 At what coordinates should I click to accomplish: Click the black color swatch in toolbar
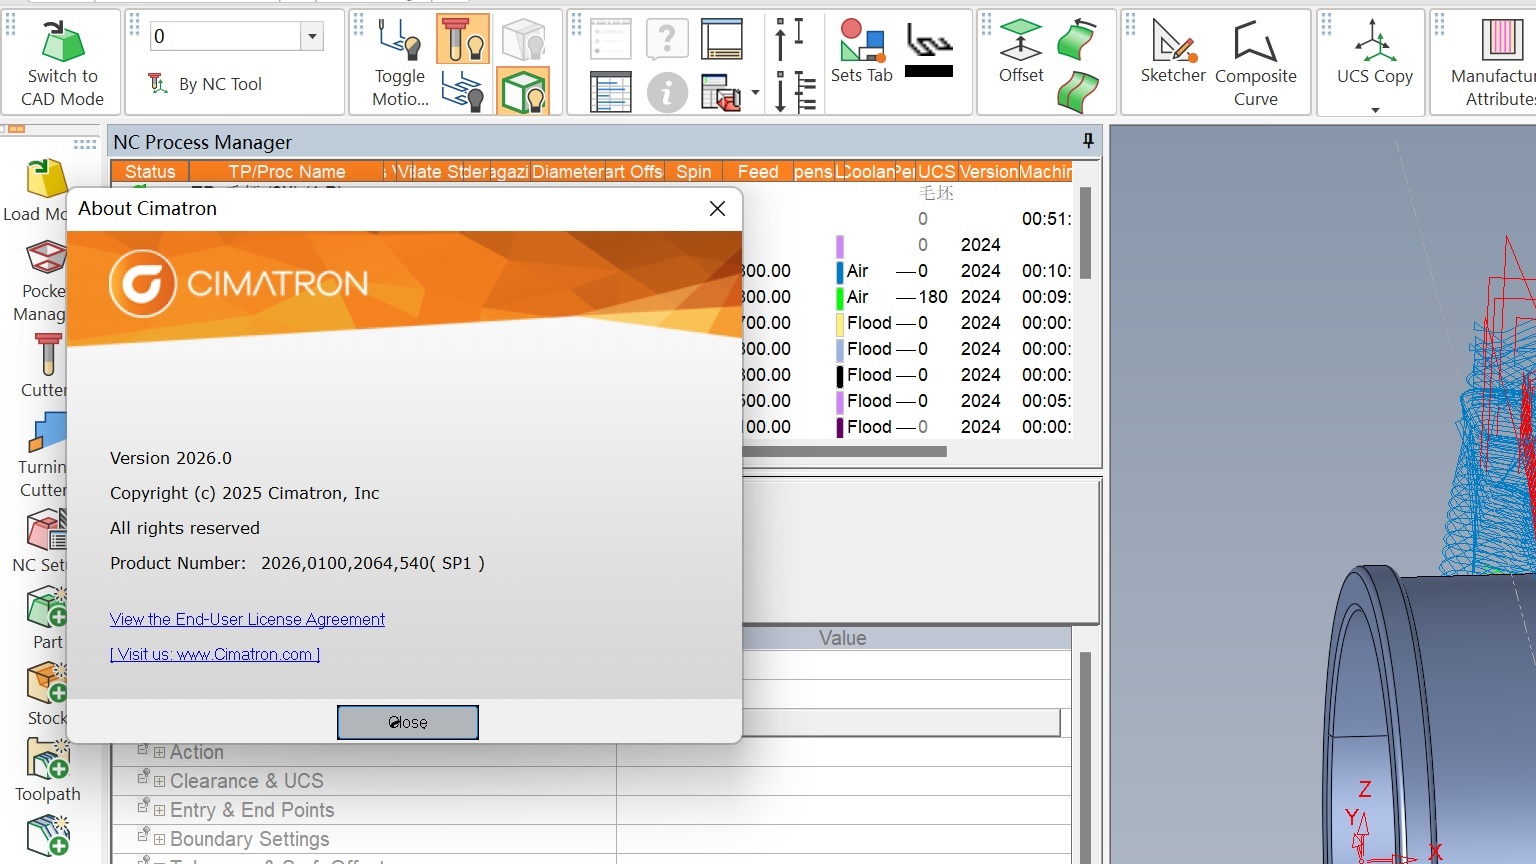928,71
